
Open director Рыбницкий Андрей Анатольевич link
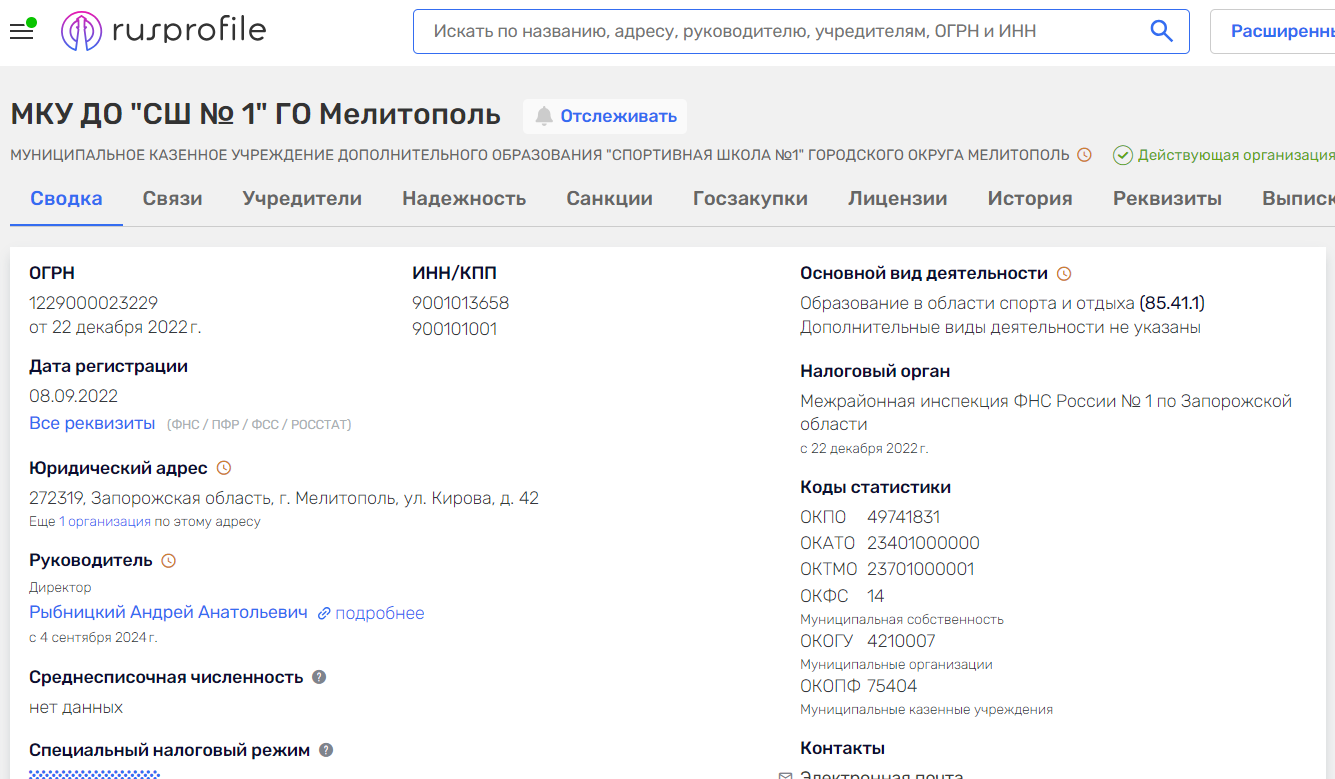168,612
